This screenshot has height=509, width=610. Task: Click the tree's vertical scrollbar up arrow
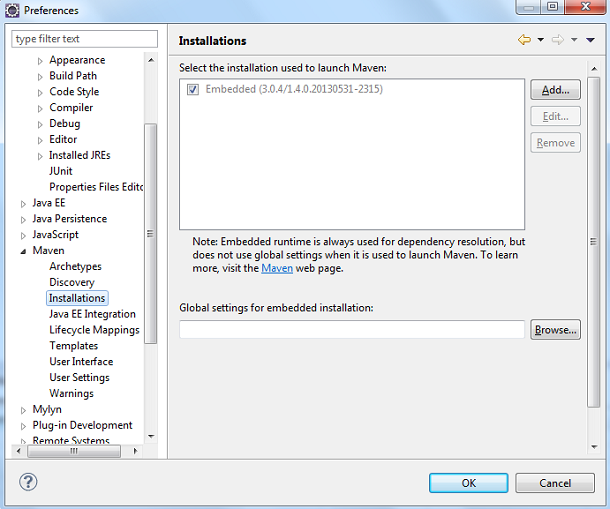point(151,60)
